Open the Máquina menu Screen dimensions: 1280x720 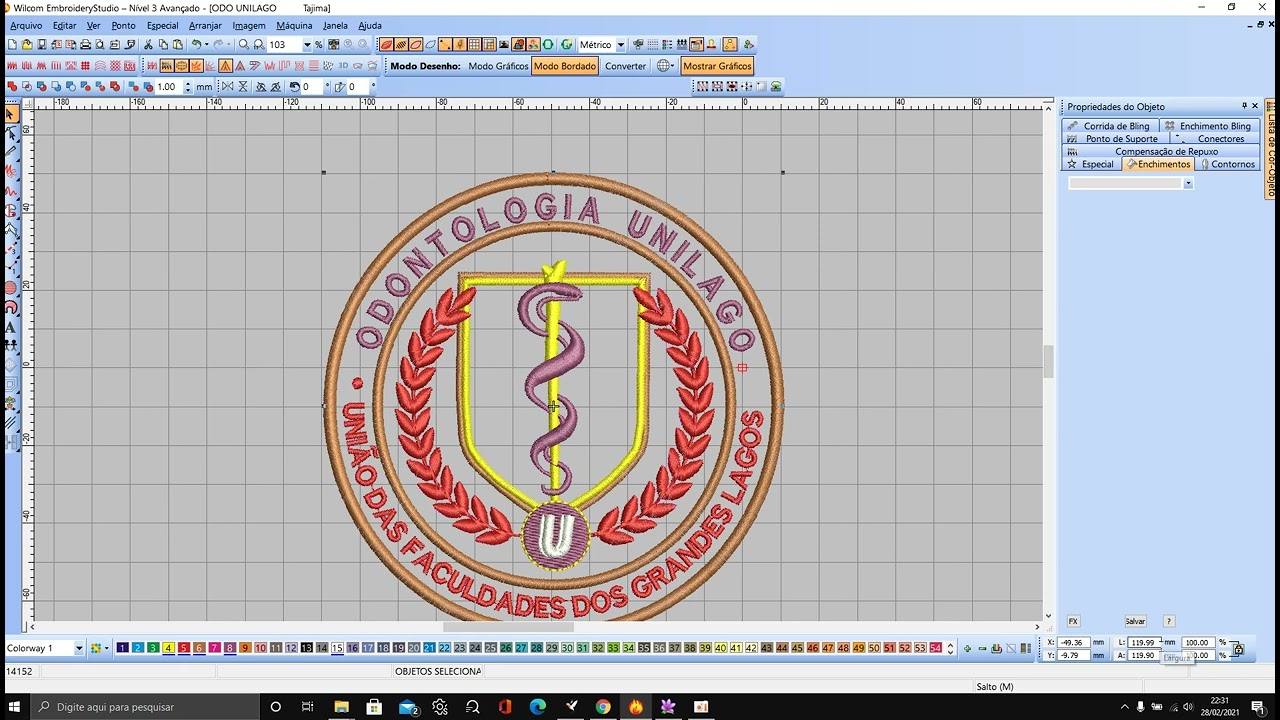pos(294,25)
